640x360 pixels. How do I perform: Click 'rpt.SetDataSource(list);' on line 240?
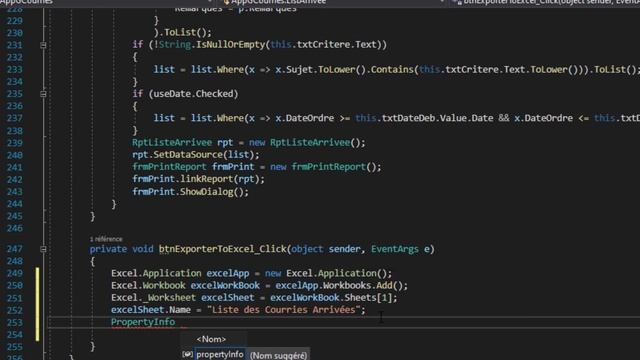click(x=196, y=155)
